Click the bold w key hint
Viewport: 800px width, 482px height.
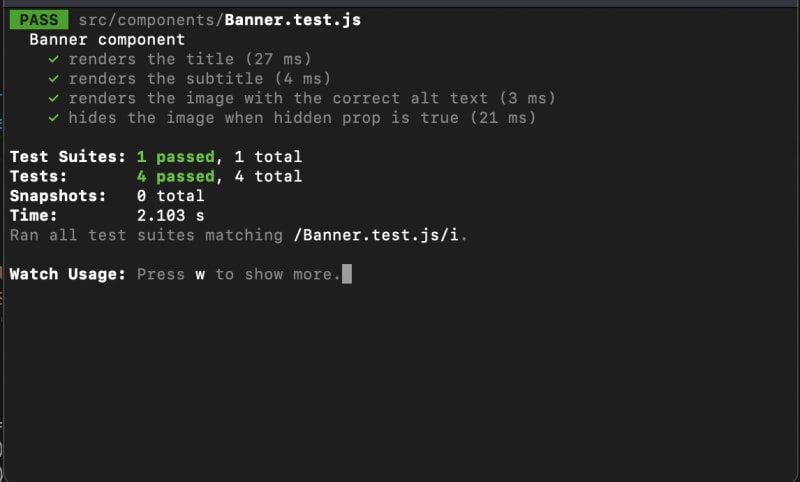tap(200, 274)
